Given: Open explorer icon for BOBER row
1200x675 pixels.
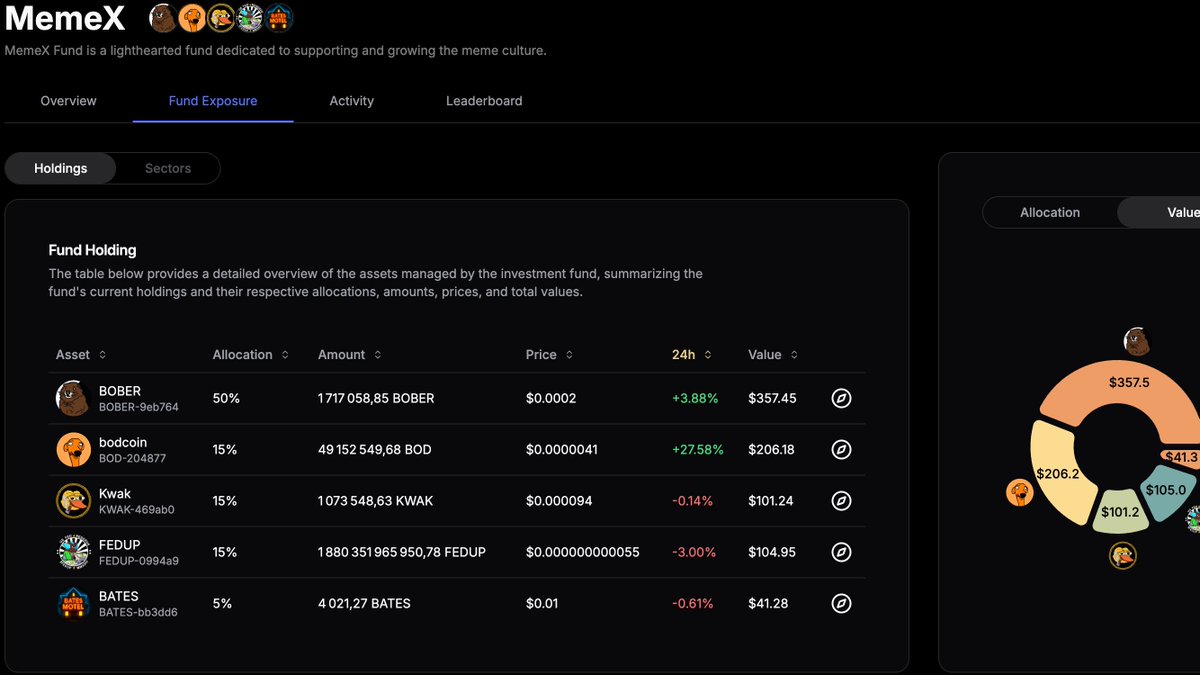Looking at the screenshot, I should click(842, 398).
